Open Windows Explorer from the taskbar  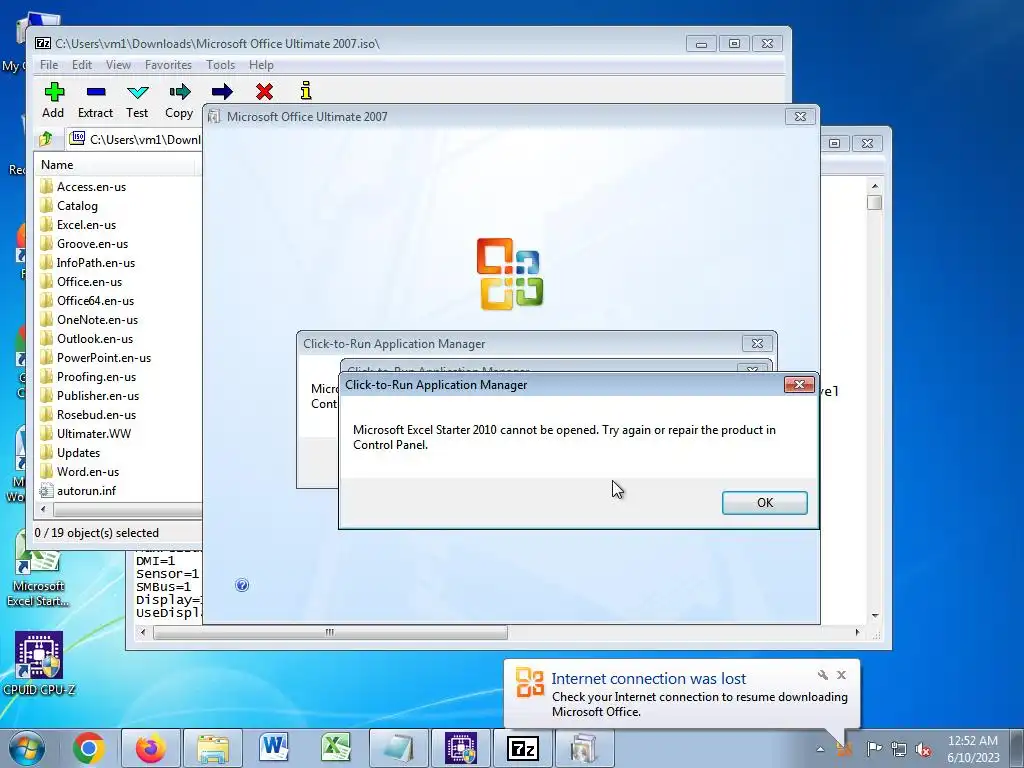[213, 748]
